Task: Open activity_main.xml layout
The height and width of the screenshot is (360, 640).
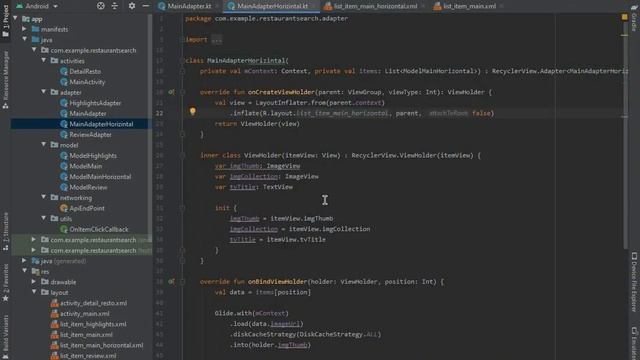Action: pyautogui.click(x=84, y=314)
